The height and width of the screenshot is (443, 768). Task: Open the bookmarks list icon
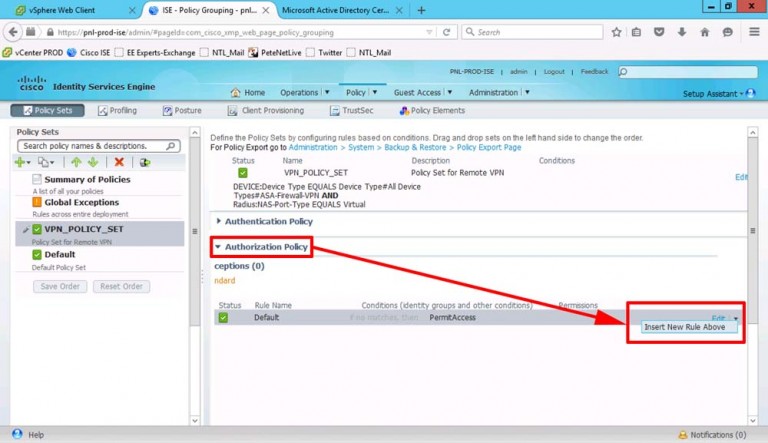click(x=636, y=32)
